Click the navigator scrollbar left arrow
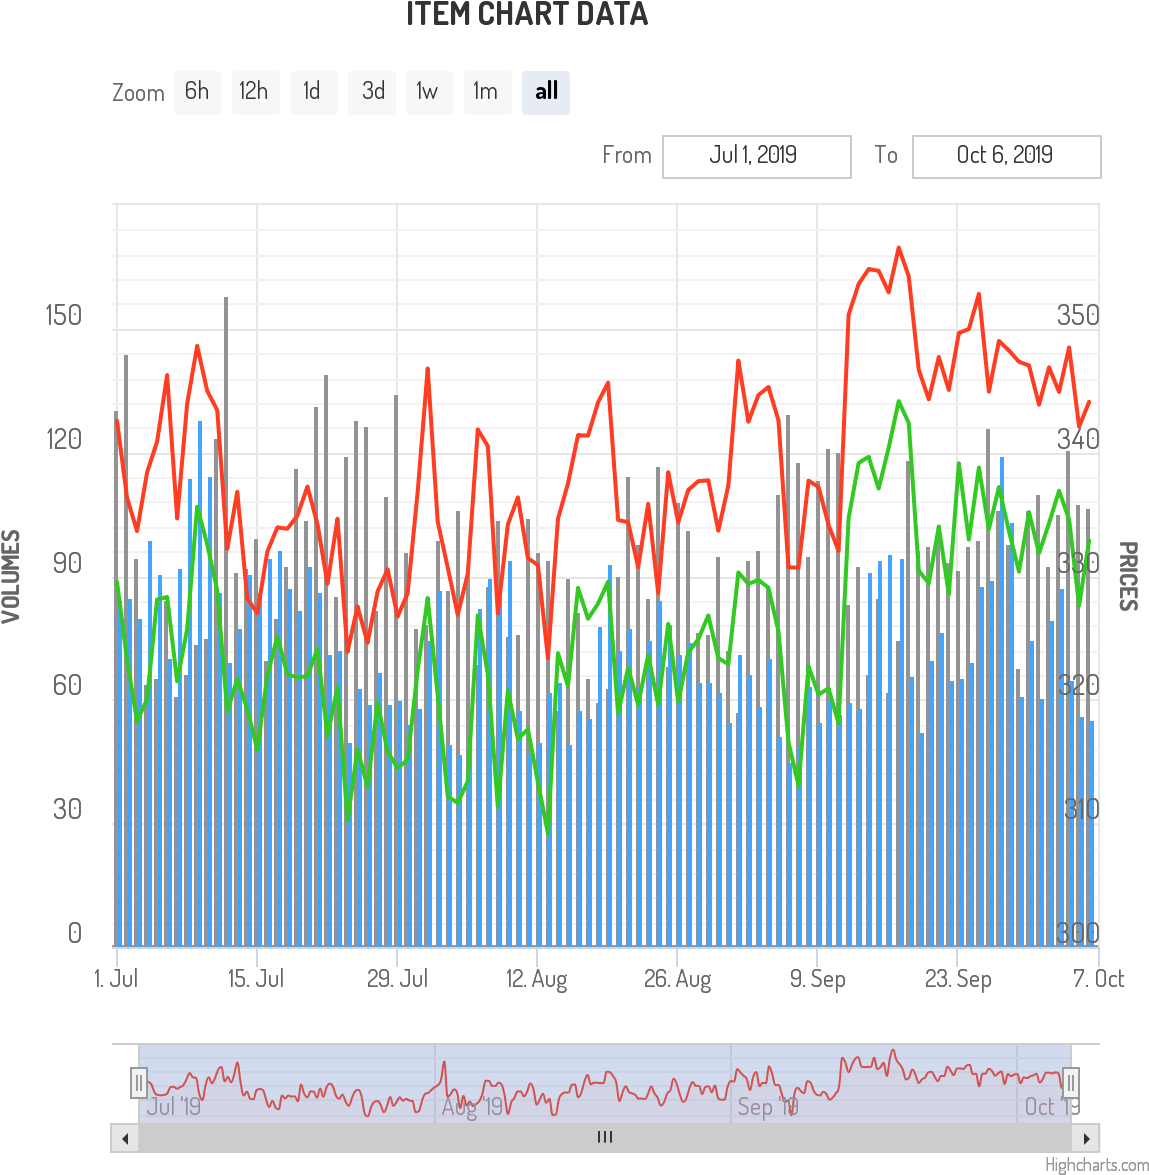This screenshot has width=1149, height=1175. [125, 1138]
